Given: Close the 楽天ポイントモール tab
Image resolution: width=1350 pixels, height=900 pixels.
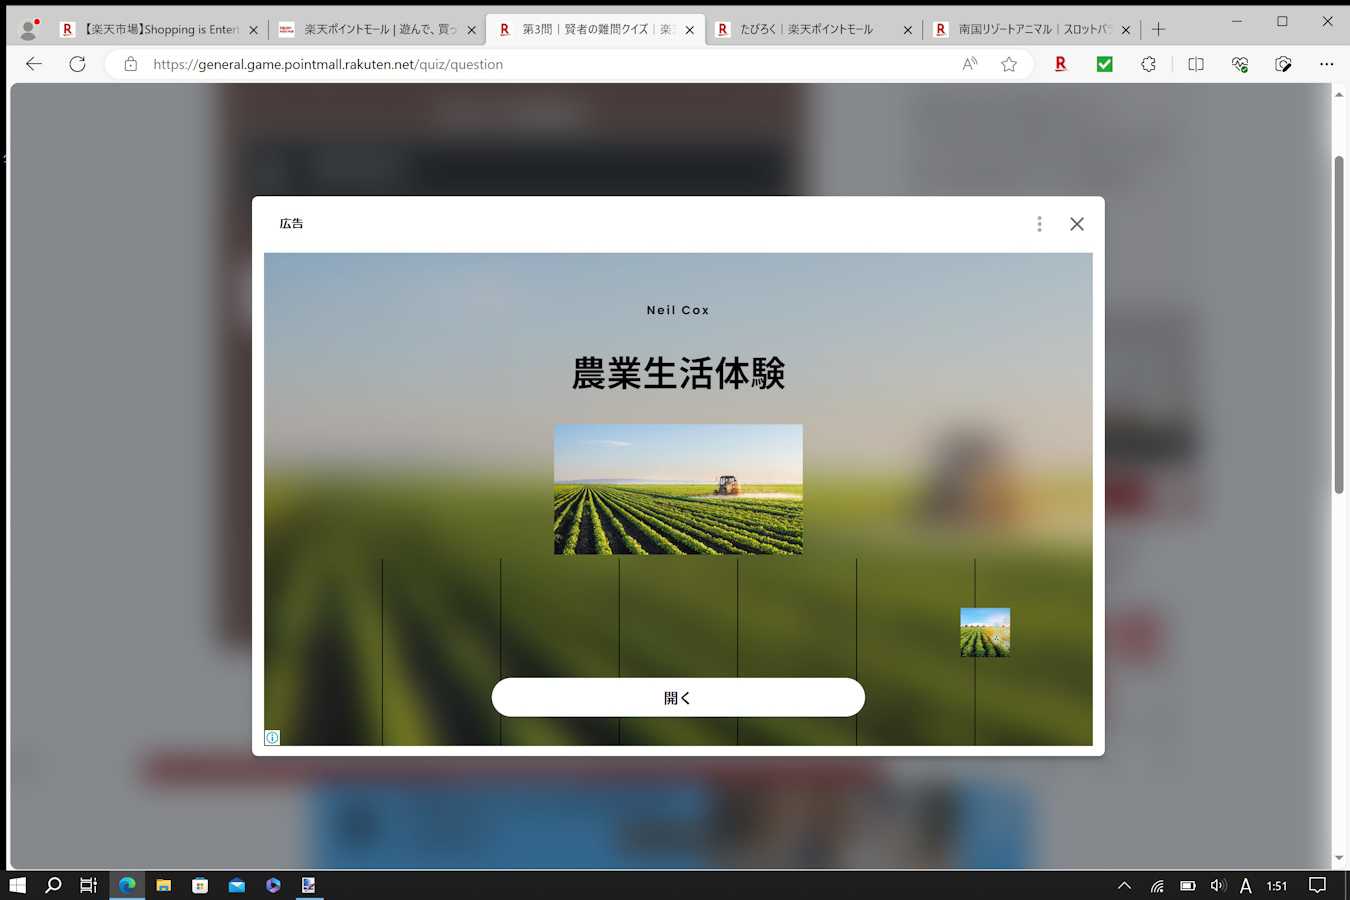Looking at the screenshot, I should (x=472, y=30).
